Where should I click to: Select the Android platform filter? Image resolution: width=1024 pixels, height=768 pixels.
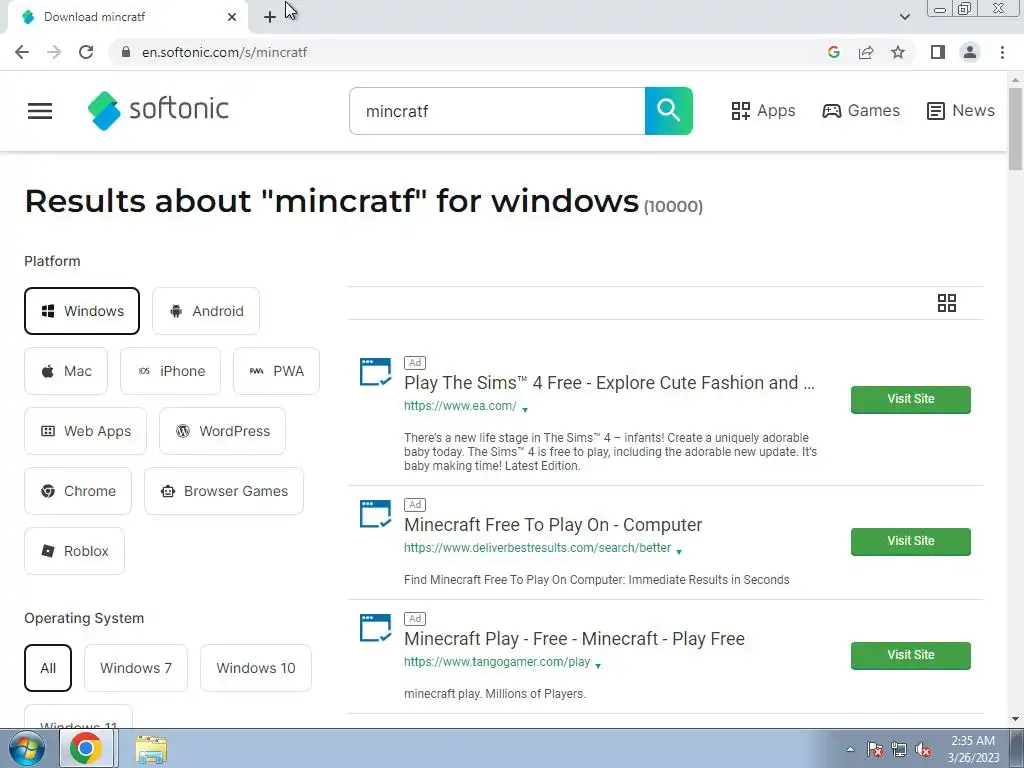point(206,311)
